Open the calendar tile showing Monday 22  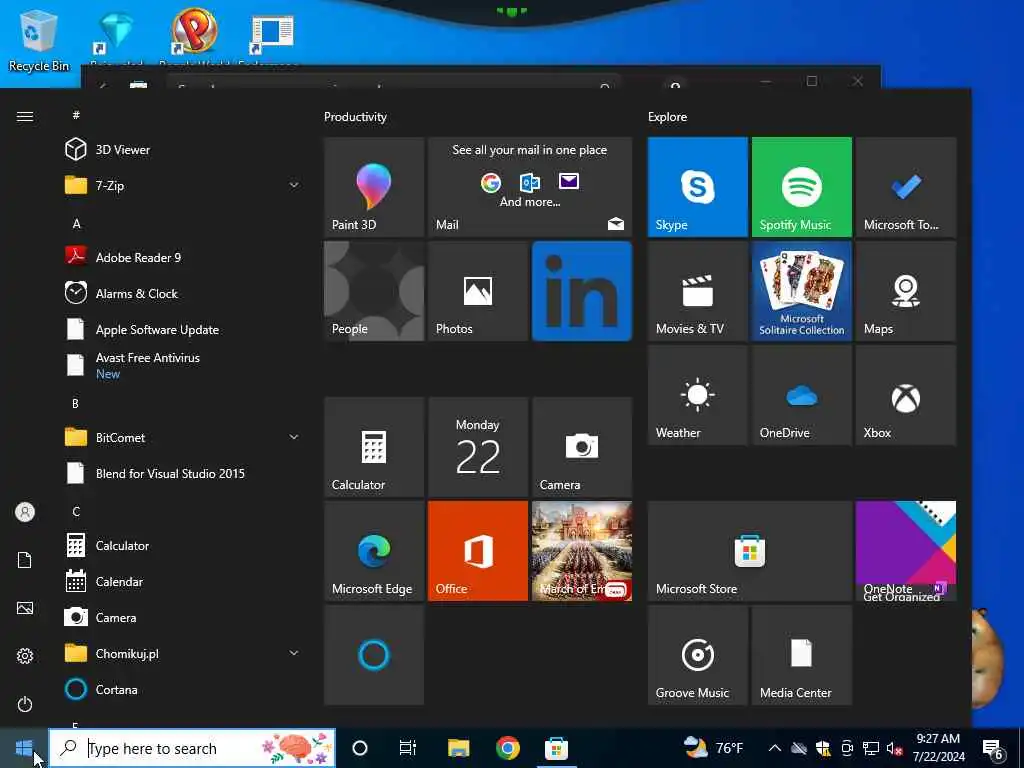coord(477,447)
